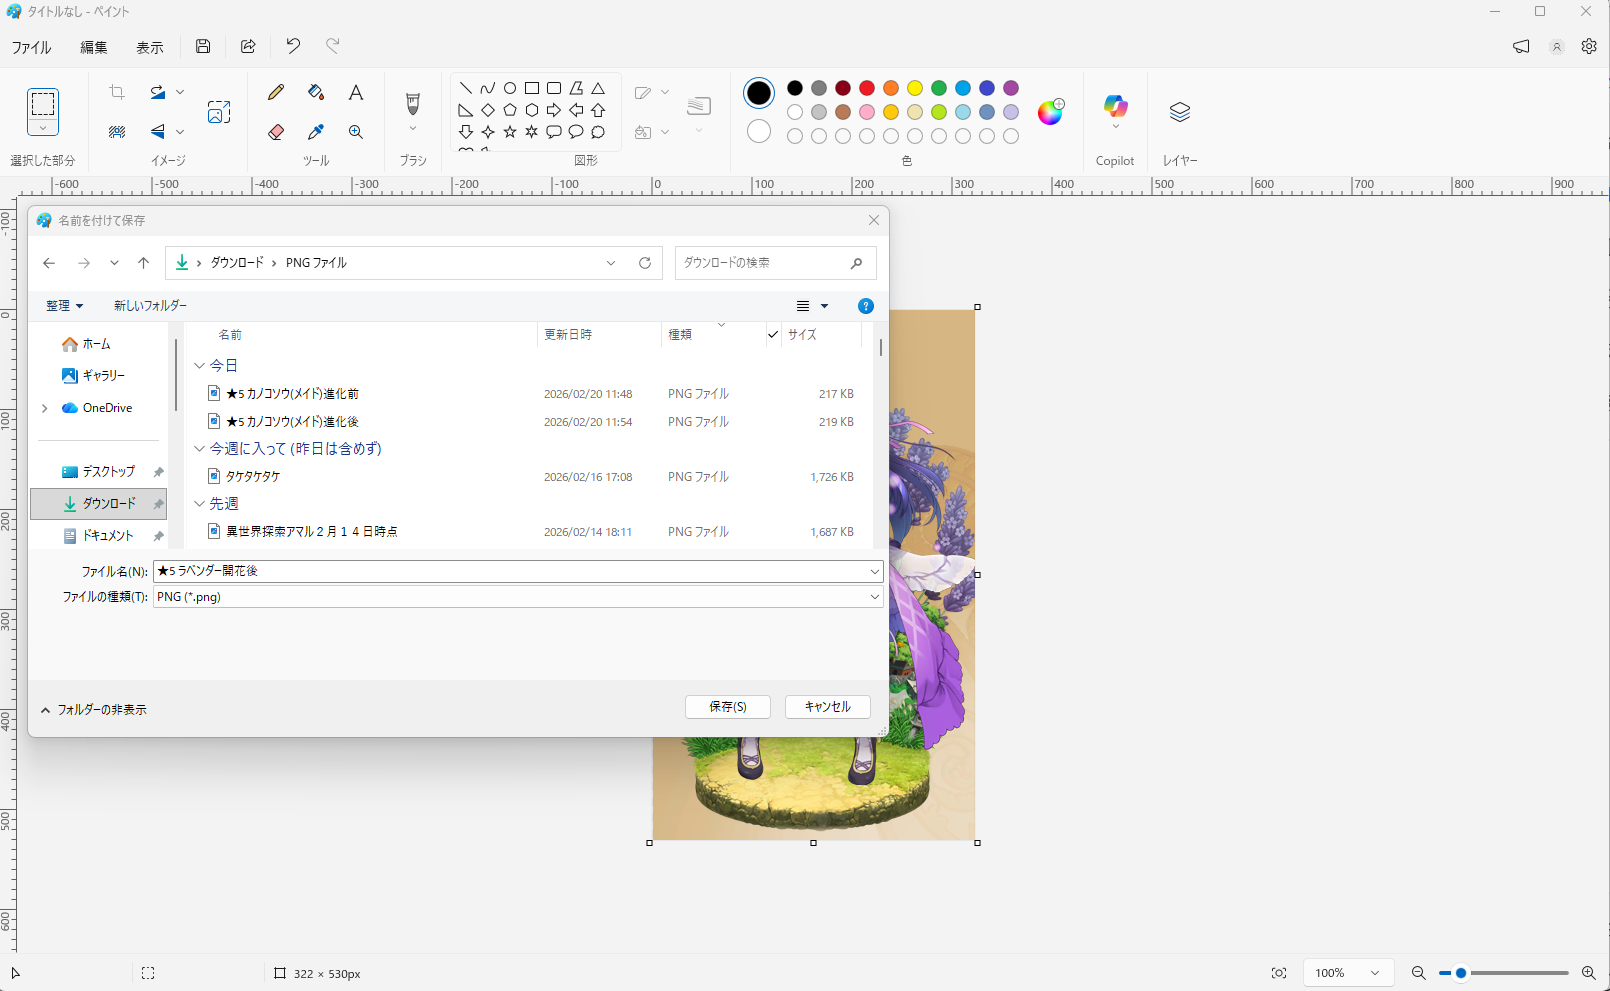Click the Undo arrow

click(293, 46)
